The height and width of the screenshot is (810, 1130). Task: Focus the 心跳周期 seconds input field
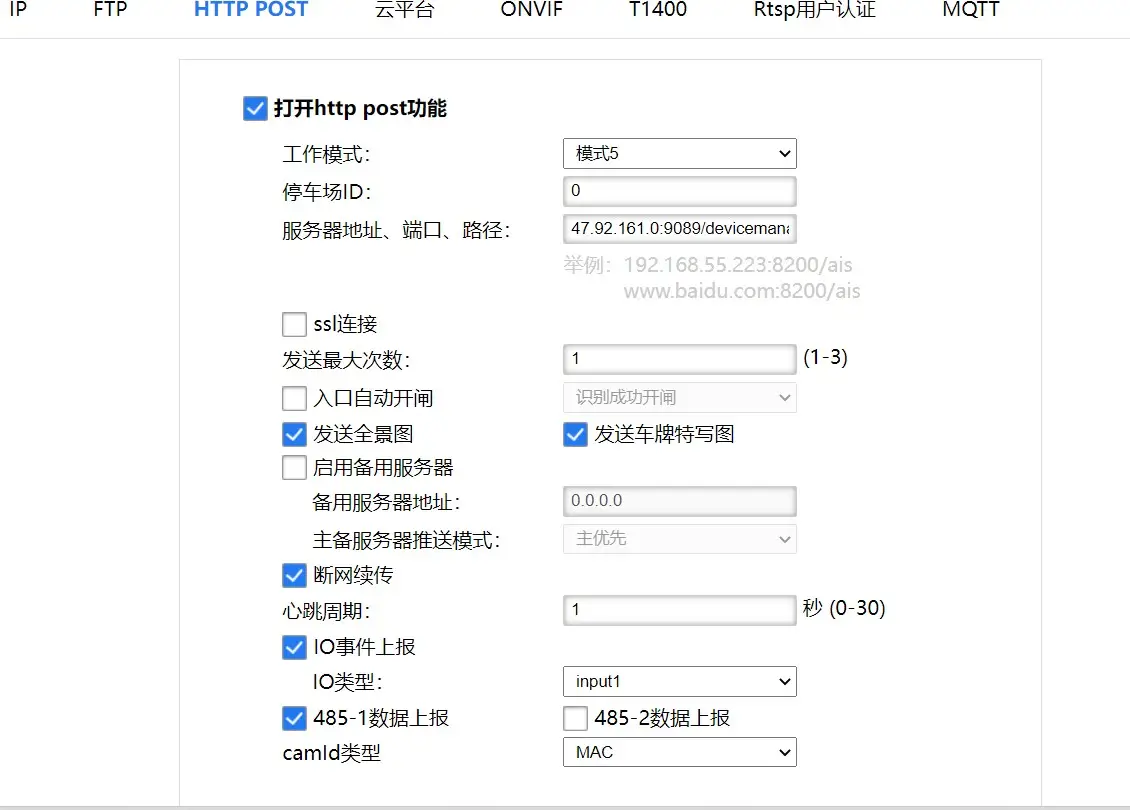pyautogui.click(x=679, y=610)
